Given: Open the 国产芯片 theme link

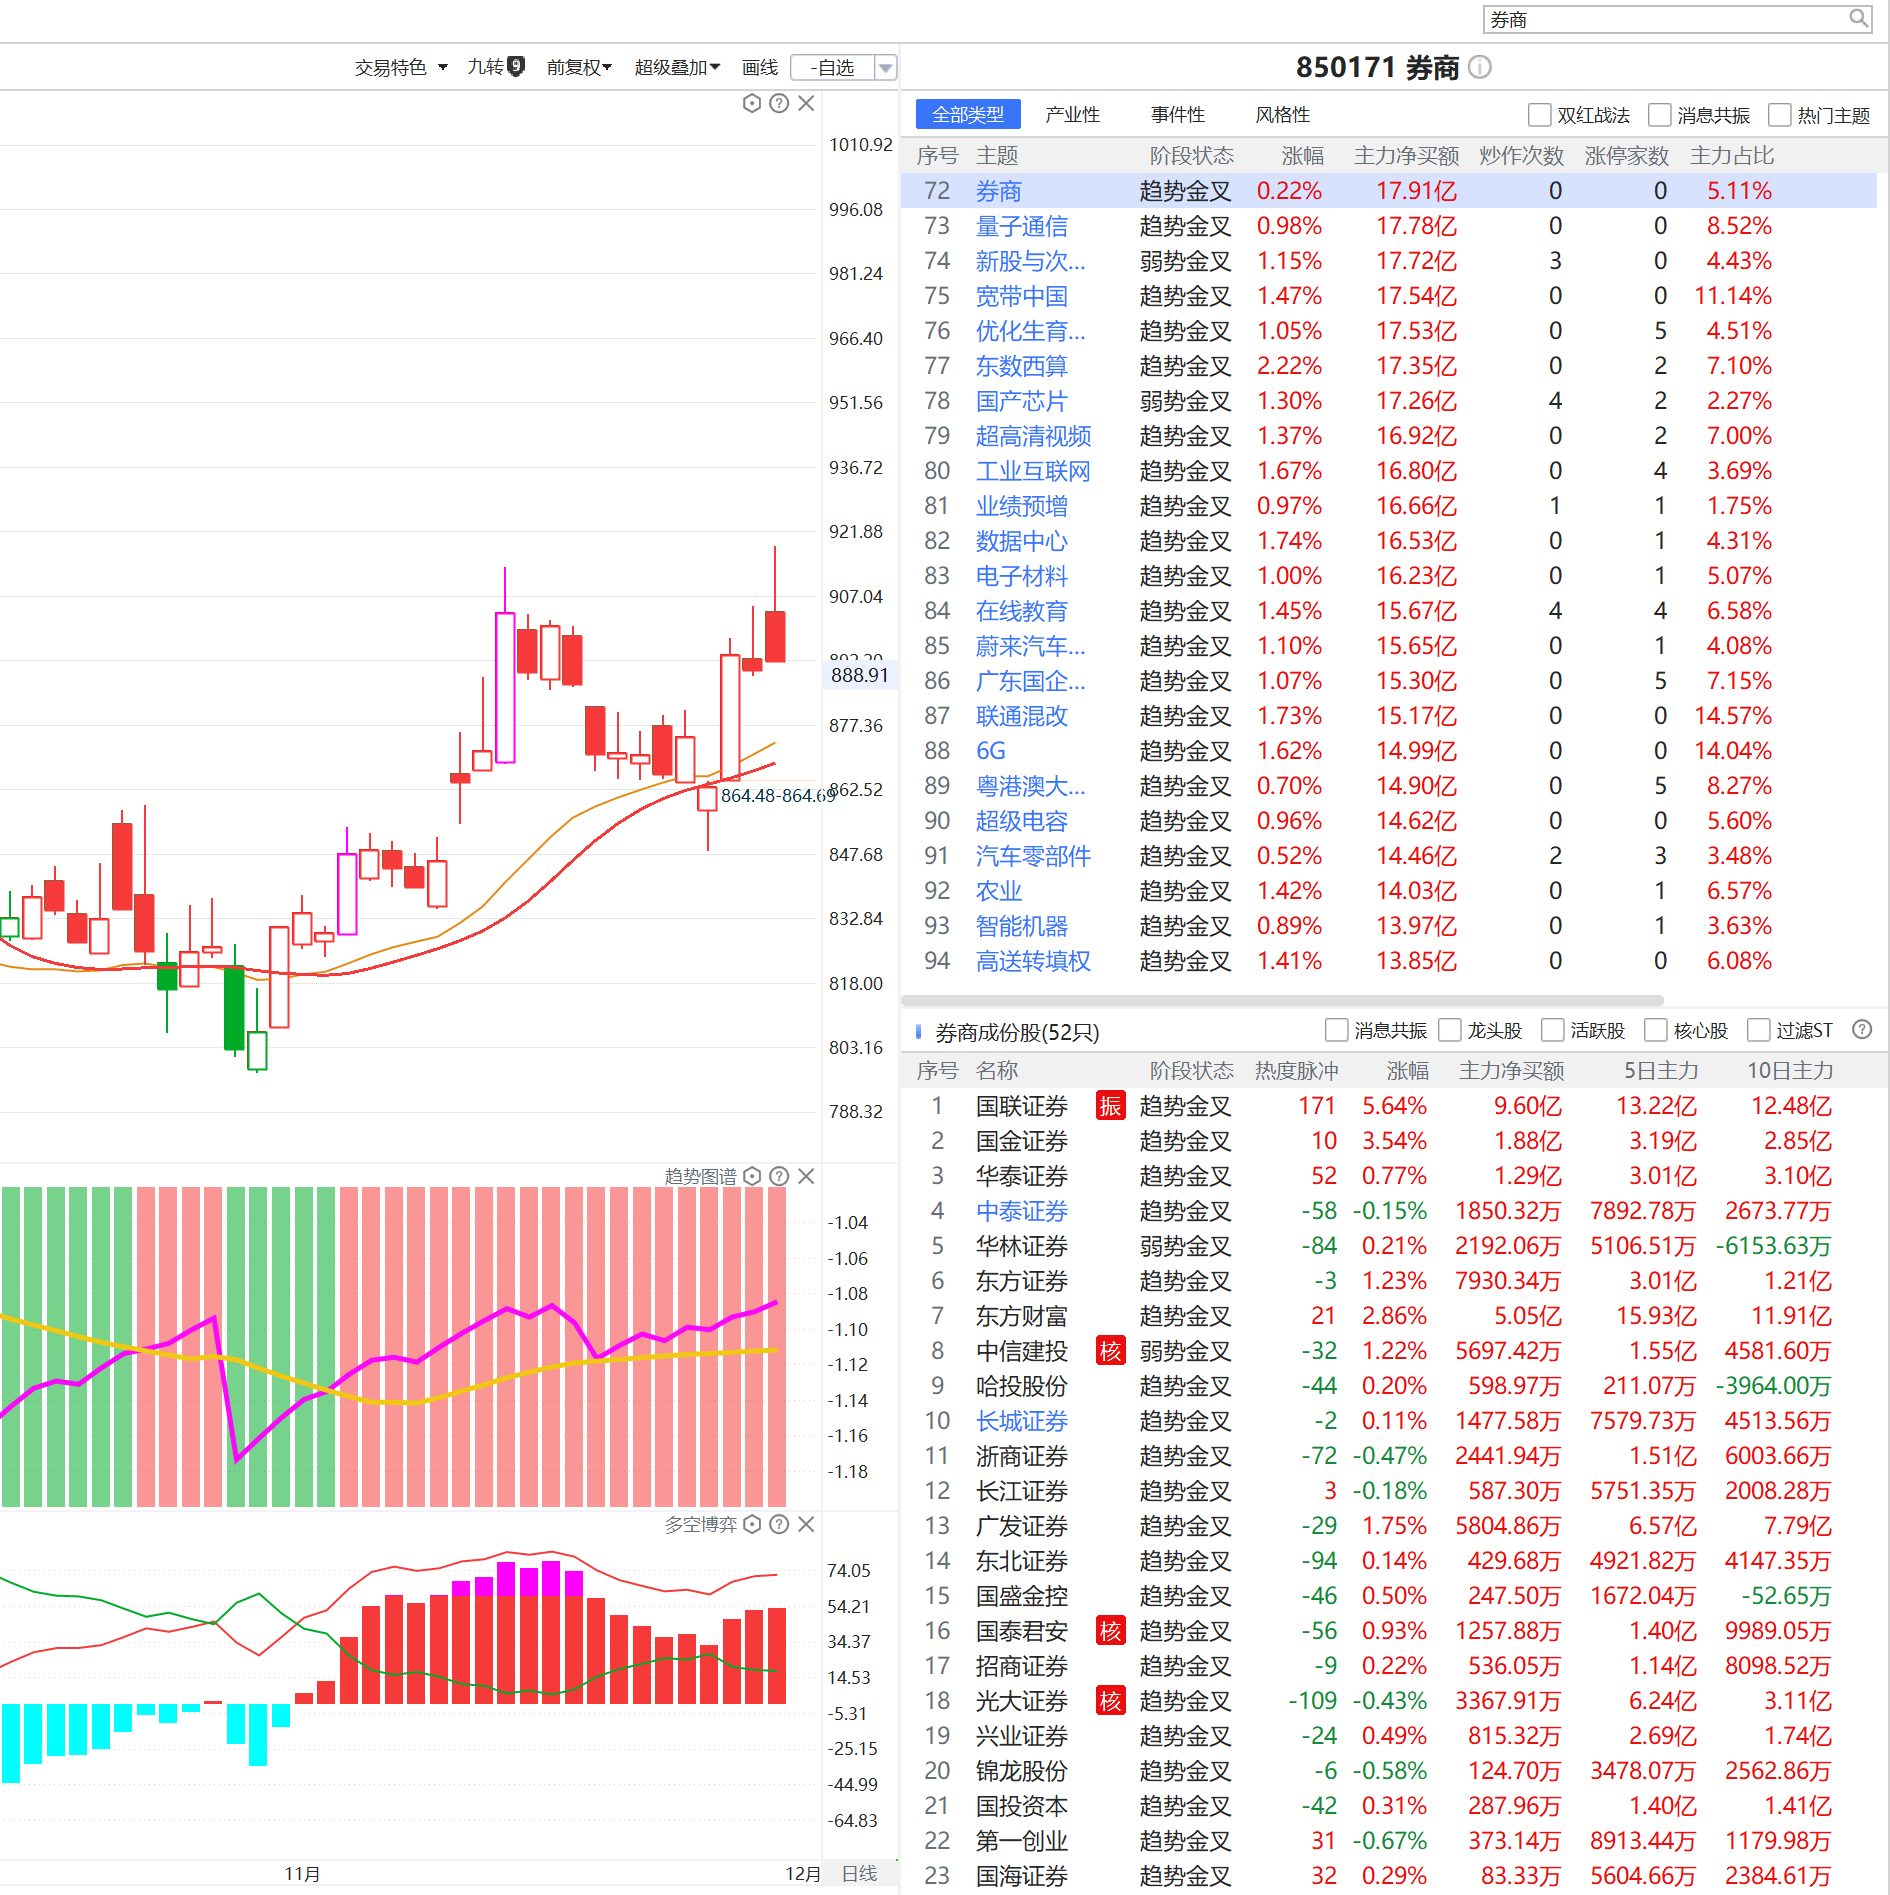Looking at the screenshot, I should (1022, 401).
